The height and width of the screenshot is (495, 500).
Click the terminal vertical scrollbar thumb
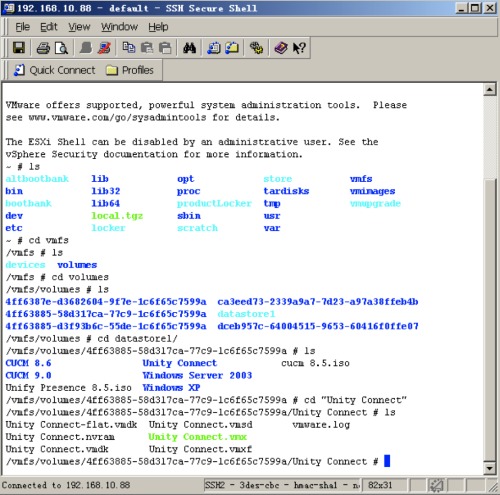[x=489, y=320]
